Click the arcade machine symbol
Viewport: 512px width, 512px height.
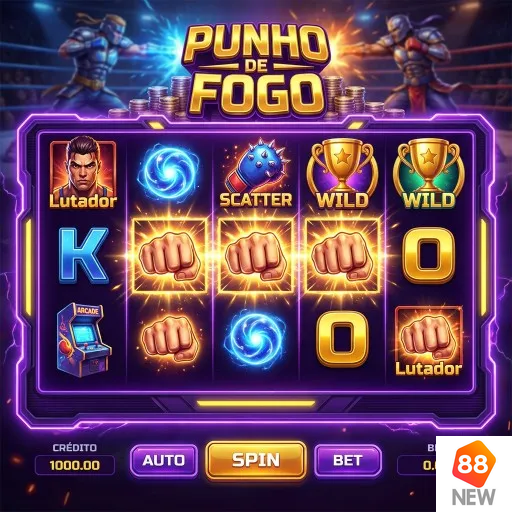point(83,339)
